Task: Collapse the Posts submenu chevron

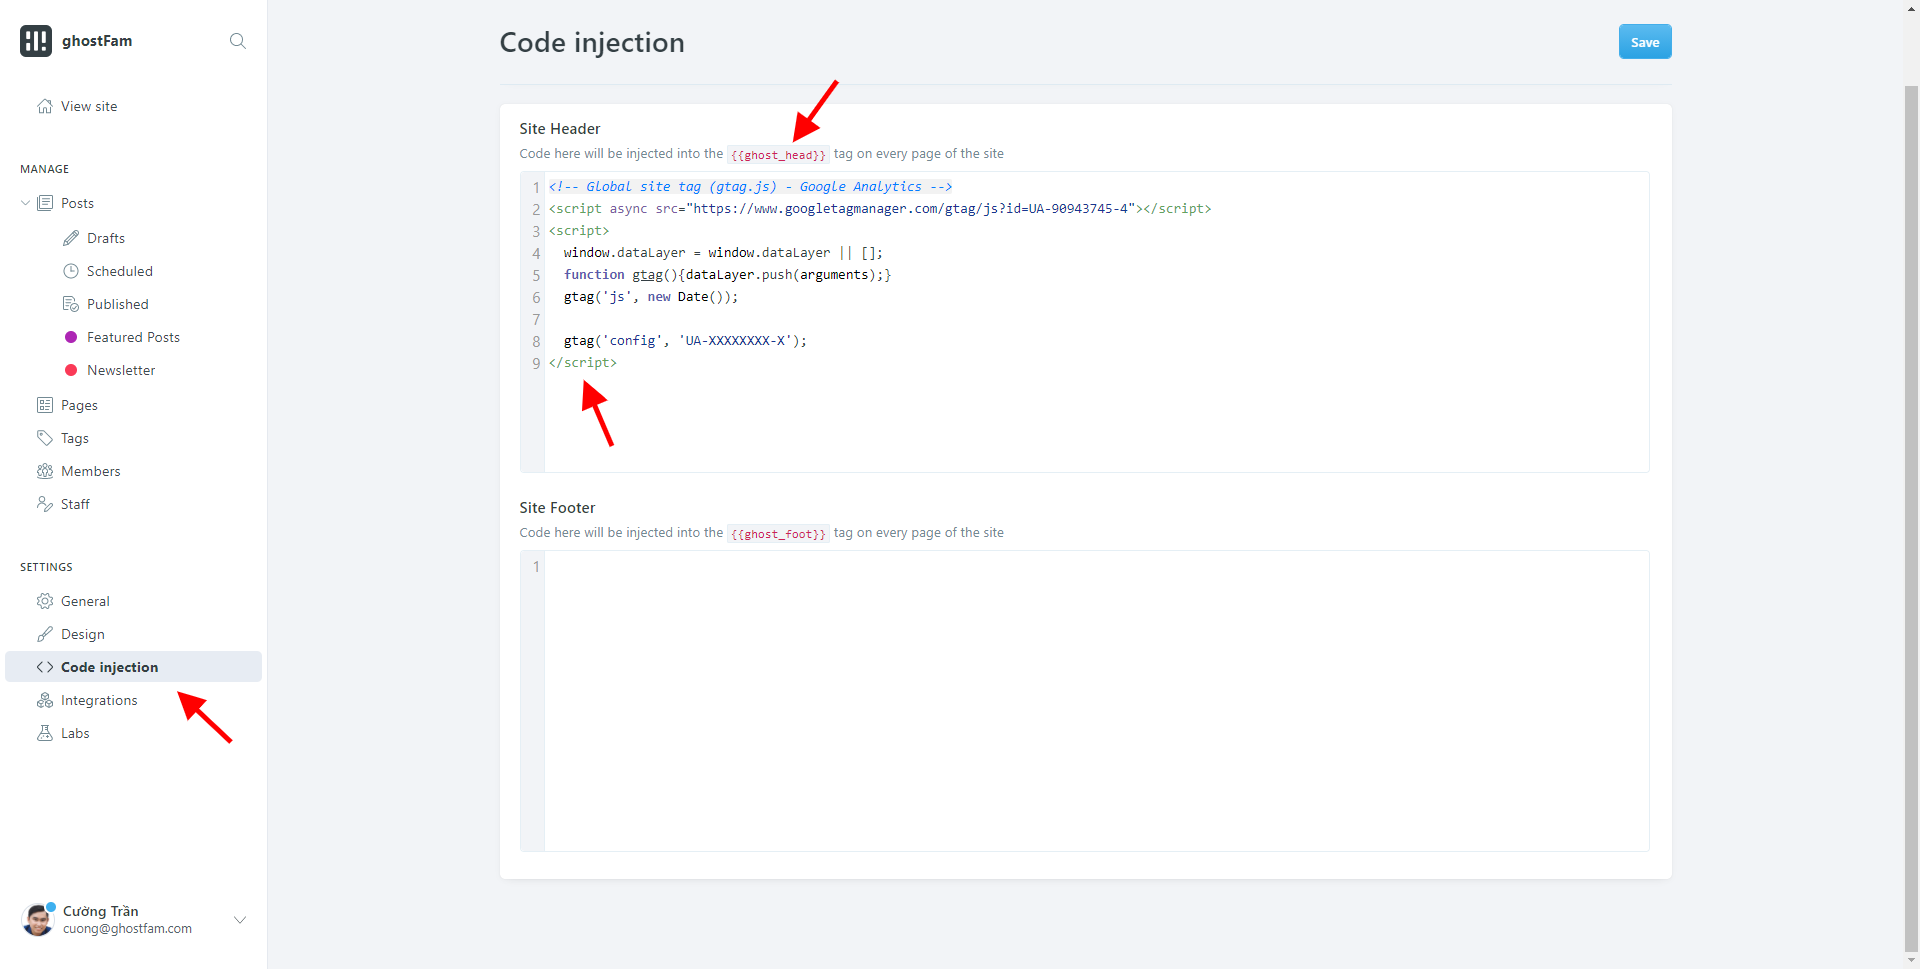Action: [25, 203]
